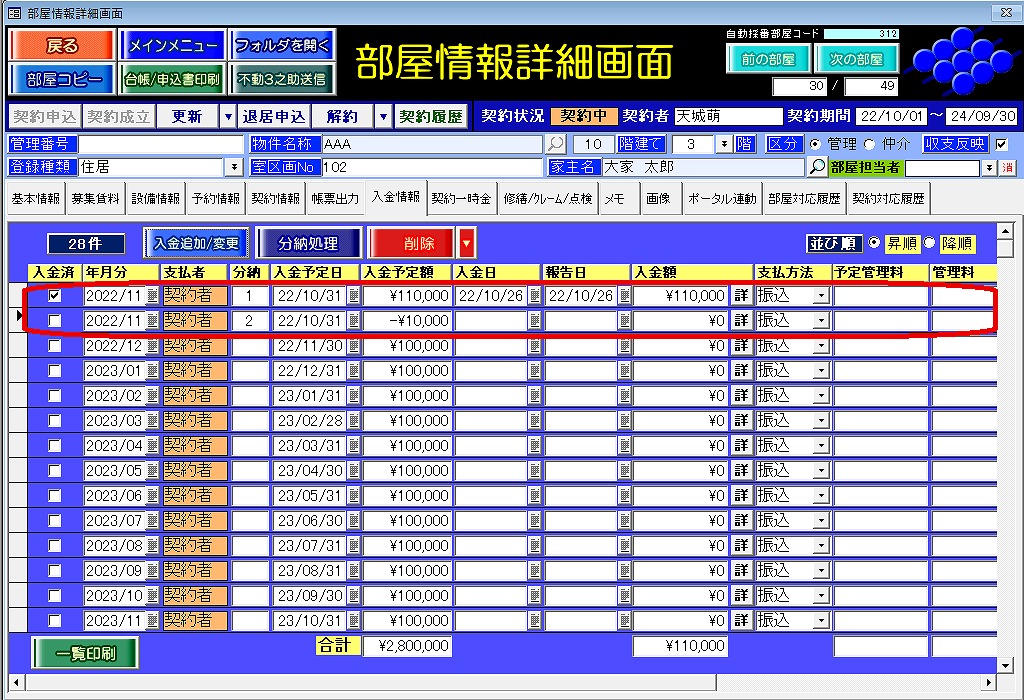Select the 降順 sort order radio button

930,243
